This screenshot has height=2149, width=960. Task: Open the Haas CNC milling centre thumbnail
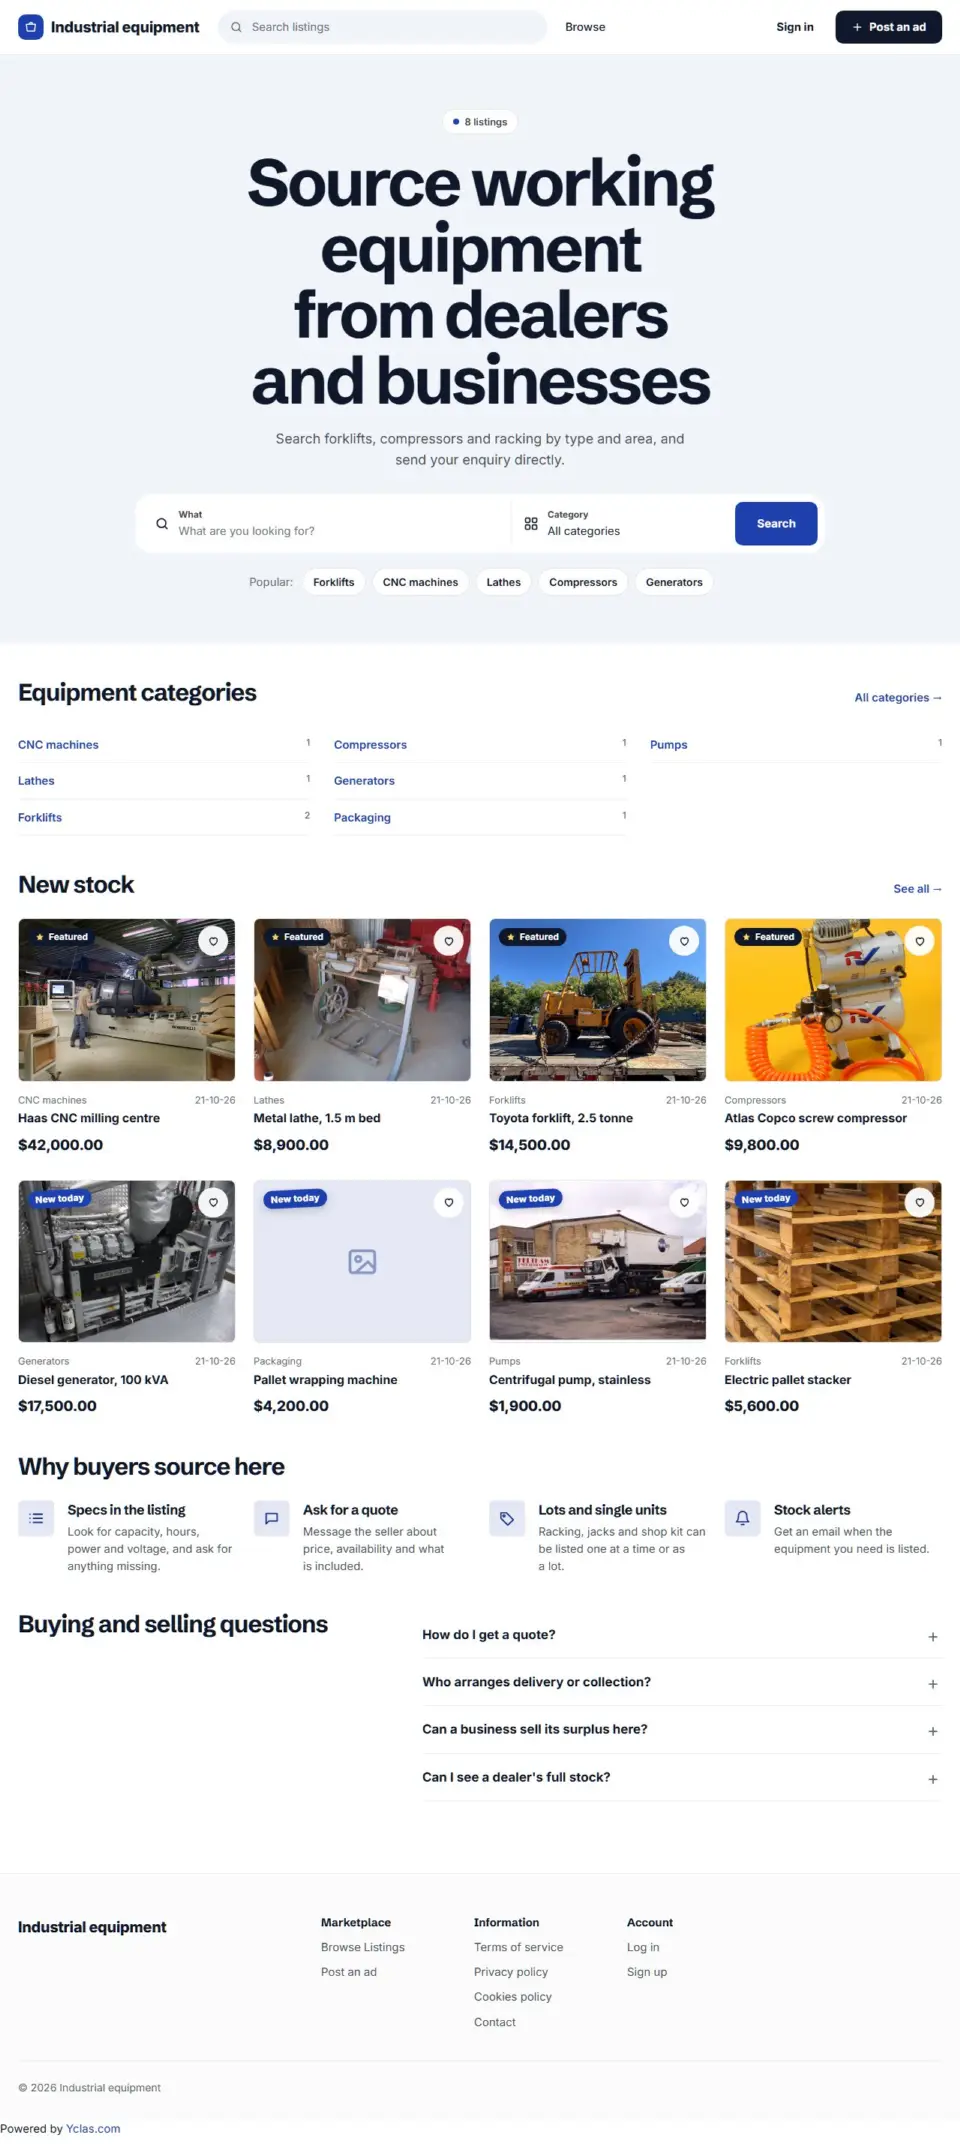127,1000
